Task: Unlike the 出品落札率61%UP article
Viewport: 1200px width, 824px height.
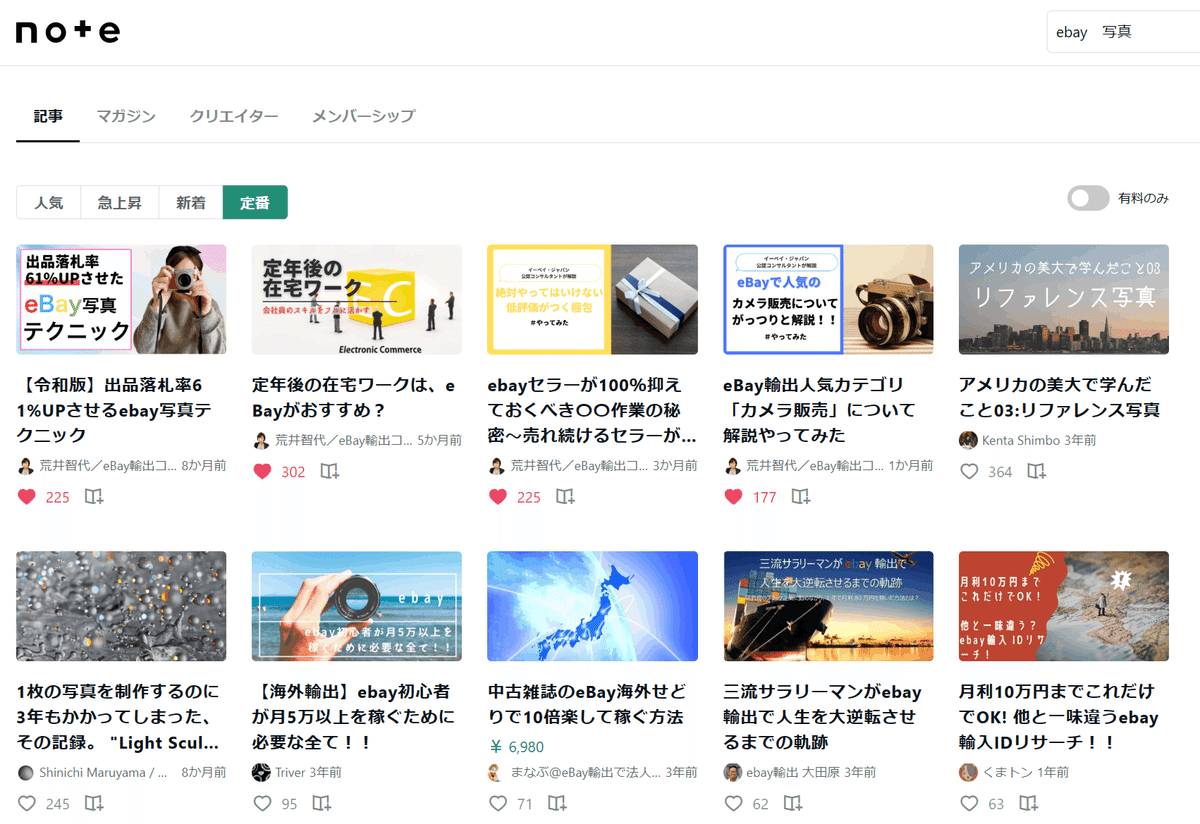Action: pyautogui.click(x=26, y=497)
